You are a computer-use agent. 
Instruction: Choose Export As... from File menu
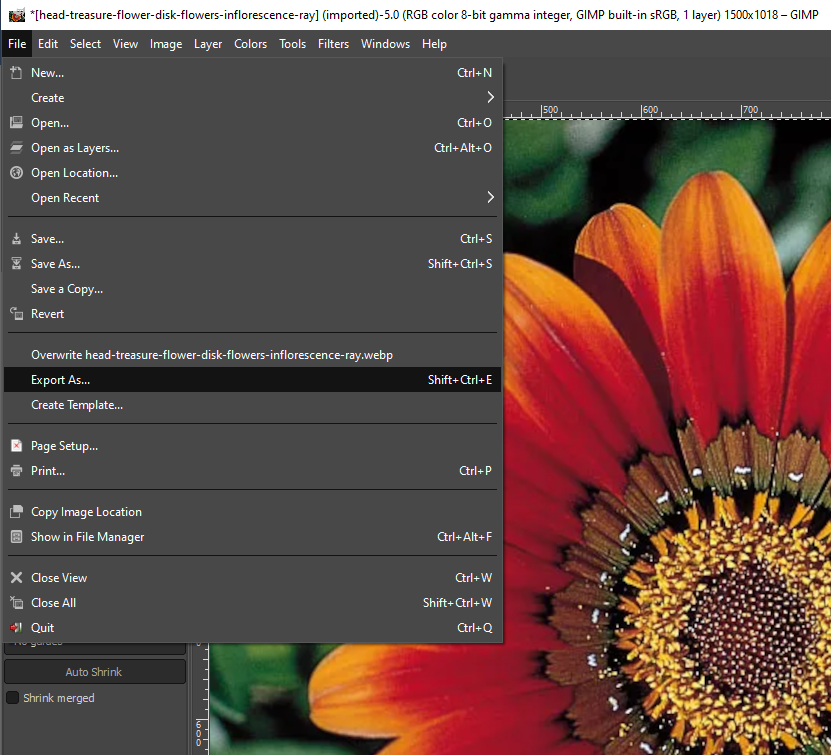[x=252, y=380]
